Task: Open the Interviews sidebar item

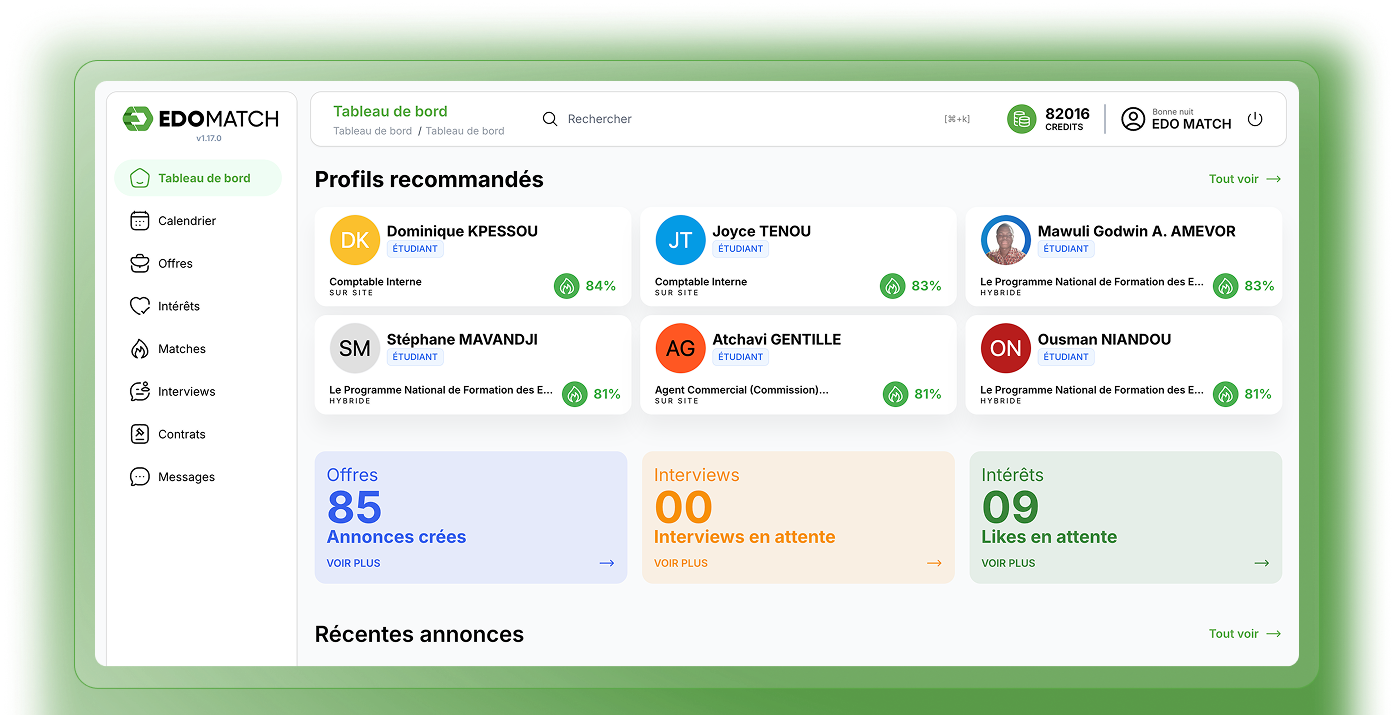Action: coord(189,391)
